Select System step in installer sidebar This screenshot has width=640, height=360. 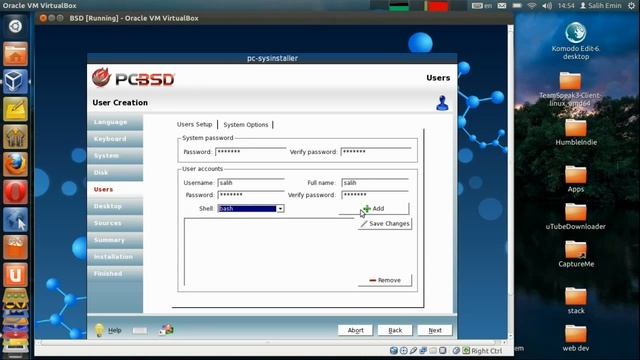click(115, 156)
